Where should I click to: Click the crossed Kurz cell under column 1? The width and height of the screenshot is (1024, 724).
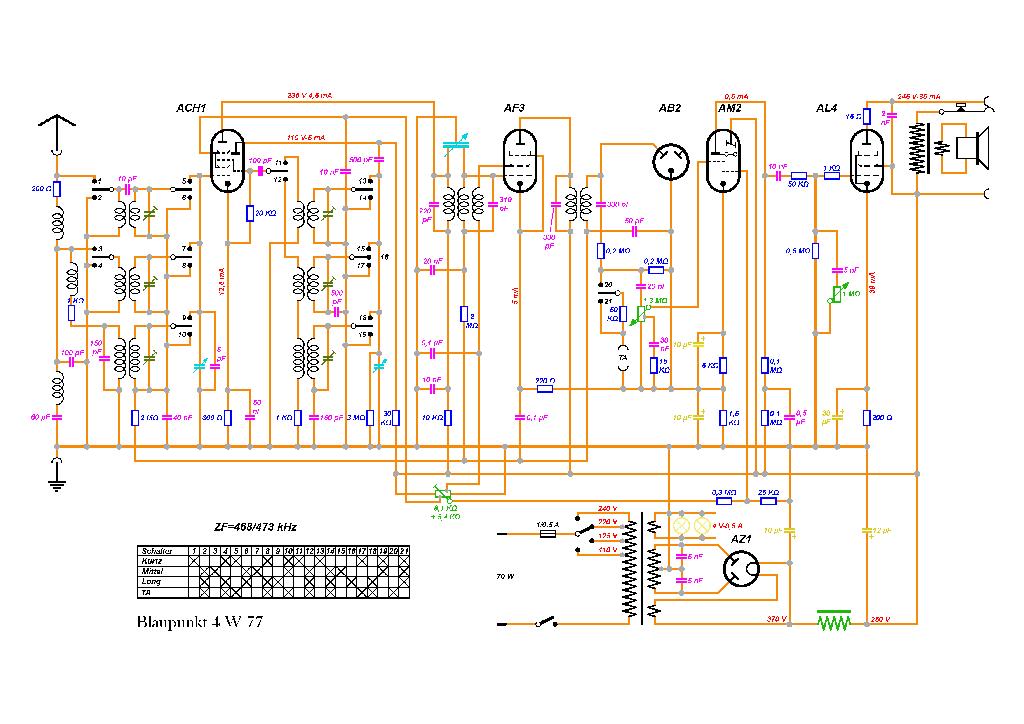point(194,561)
